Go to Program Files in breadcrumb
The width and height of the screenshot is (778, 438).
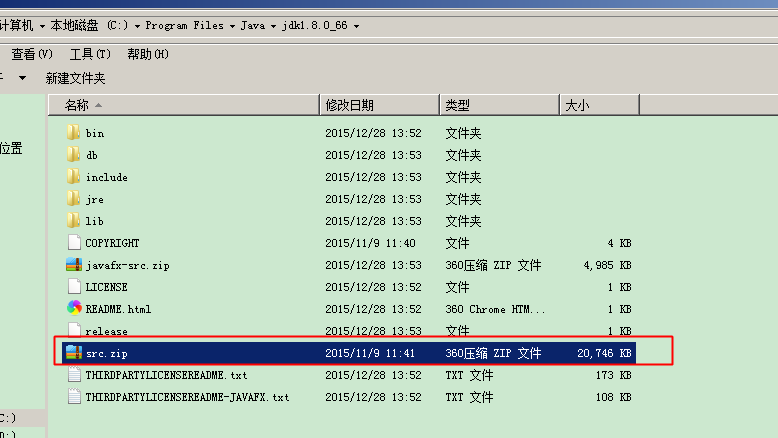pos(185,25)
